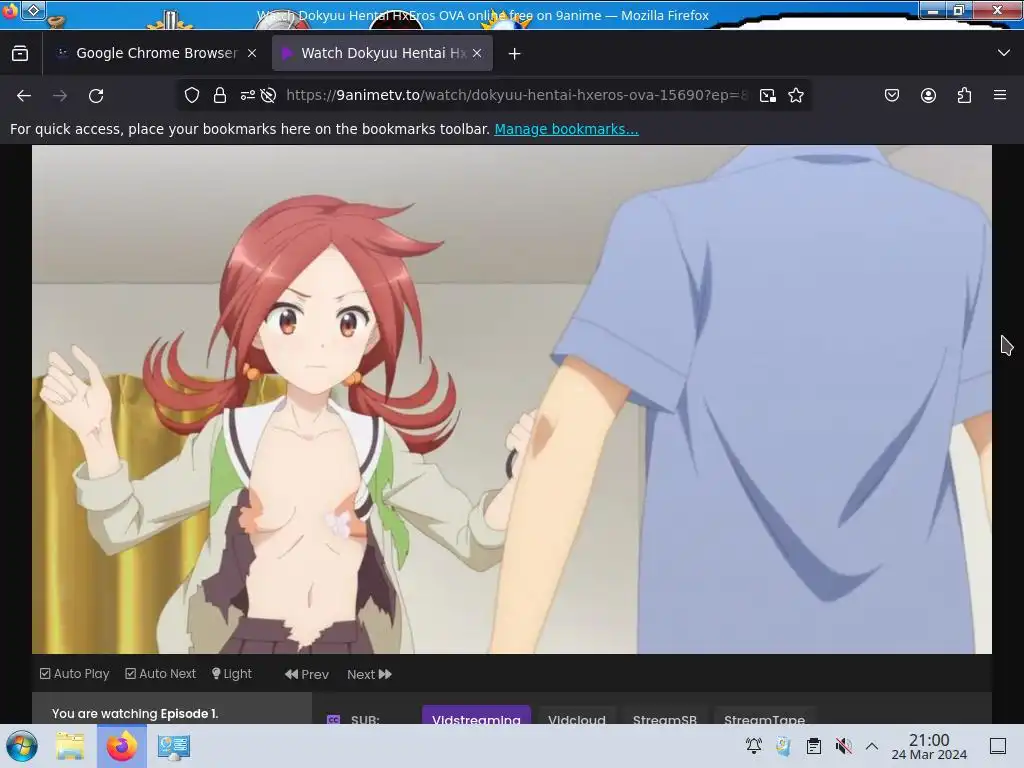Image resolution: width=1024 pixels, height=768 pixels.
Task: Open the 21:00 clock calendar
Action: pos(929,746)
